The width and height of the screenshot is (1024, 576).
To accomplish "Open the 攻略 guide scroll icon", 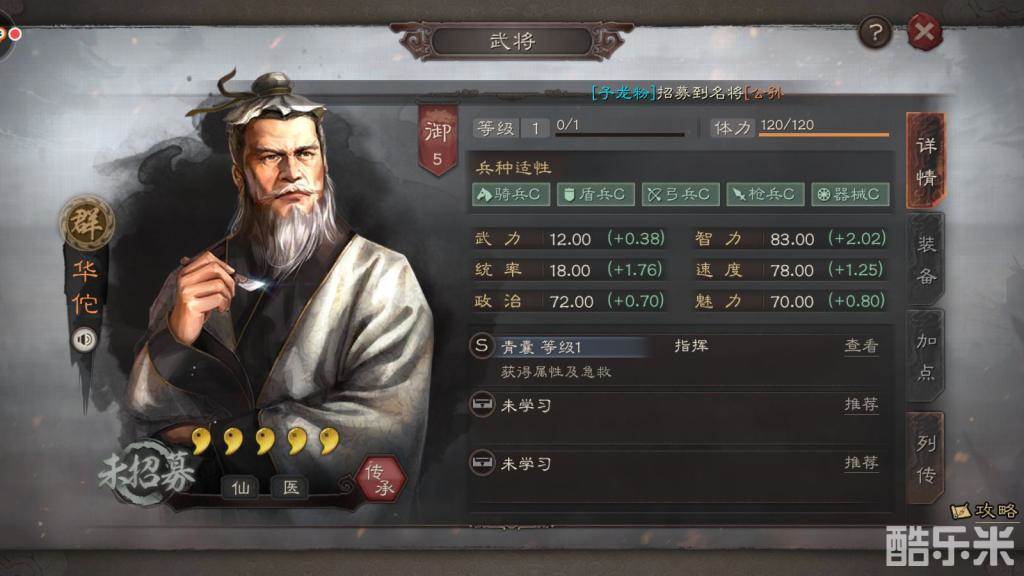I will pyautogui.click(x=960, y=510).
